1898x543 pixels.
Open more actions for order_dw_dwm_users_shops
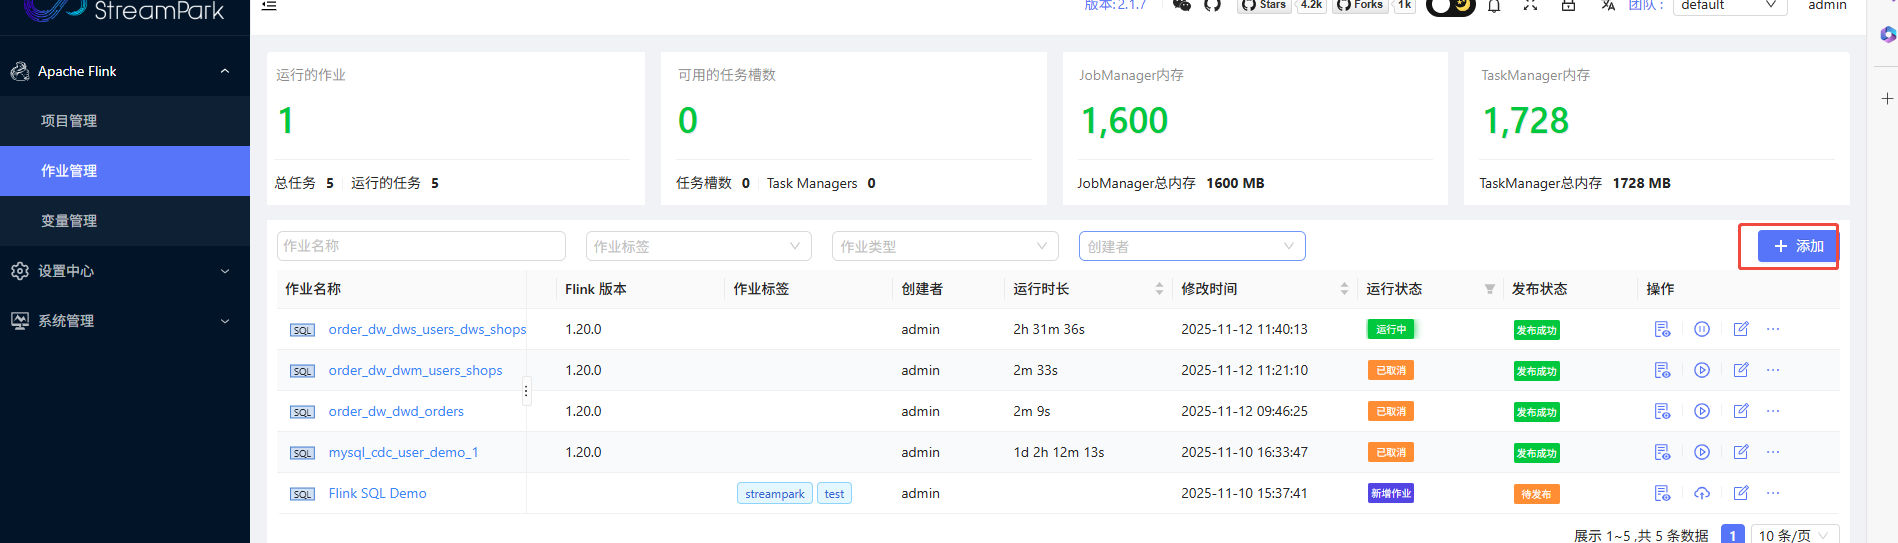tap(1773, 370)
